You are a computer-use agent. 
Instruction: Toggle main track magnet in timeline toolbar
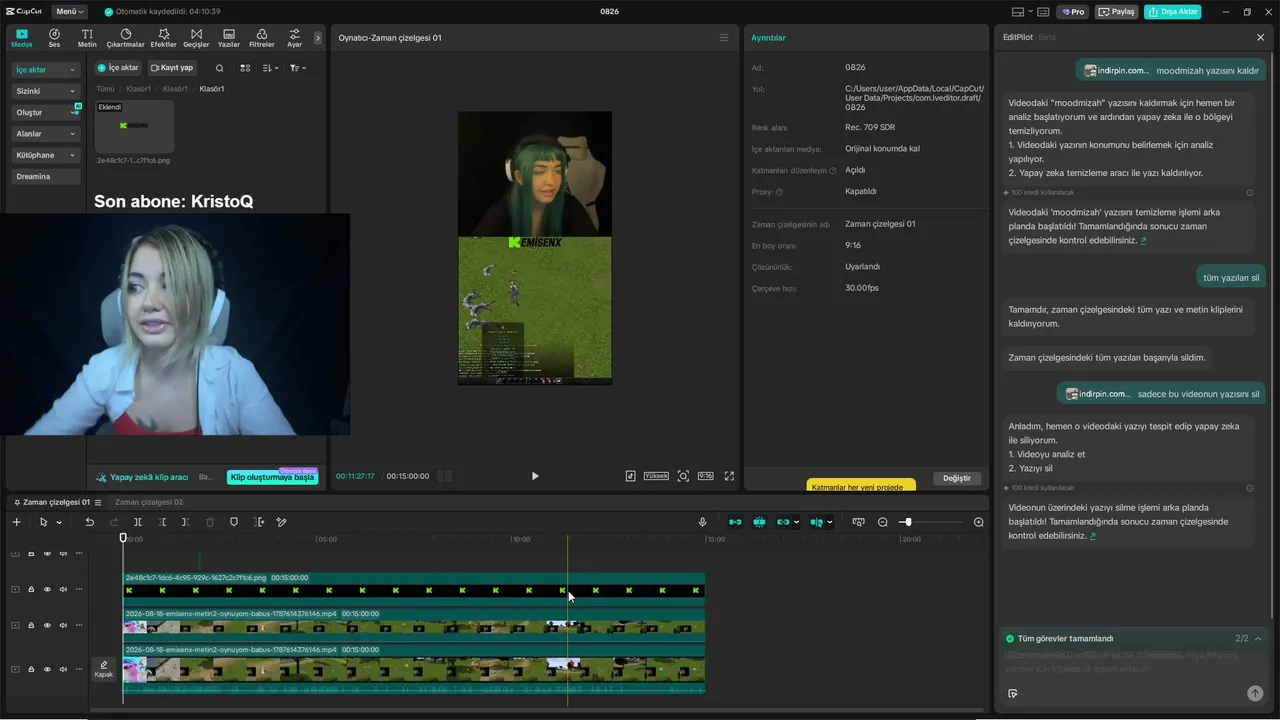pos(735,522)
